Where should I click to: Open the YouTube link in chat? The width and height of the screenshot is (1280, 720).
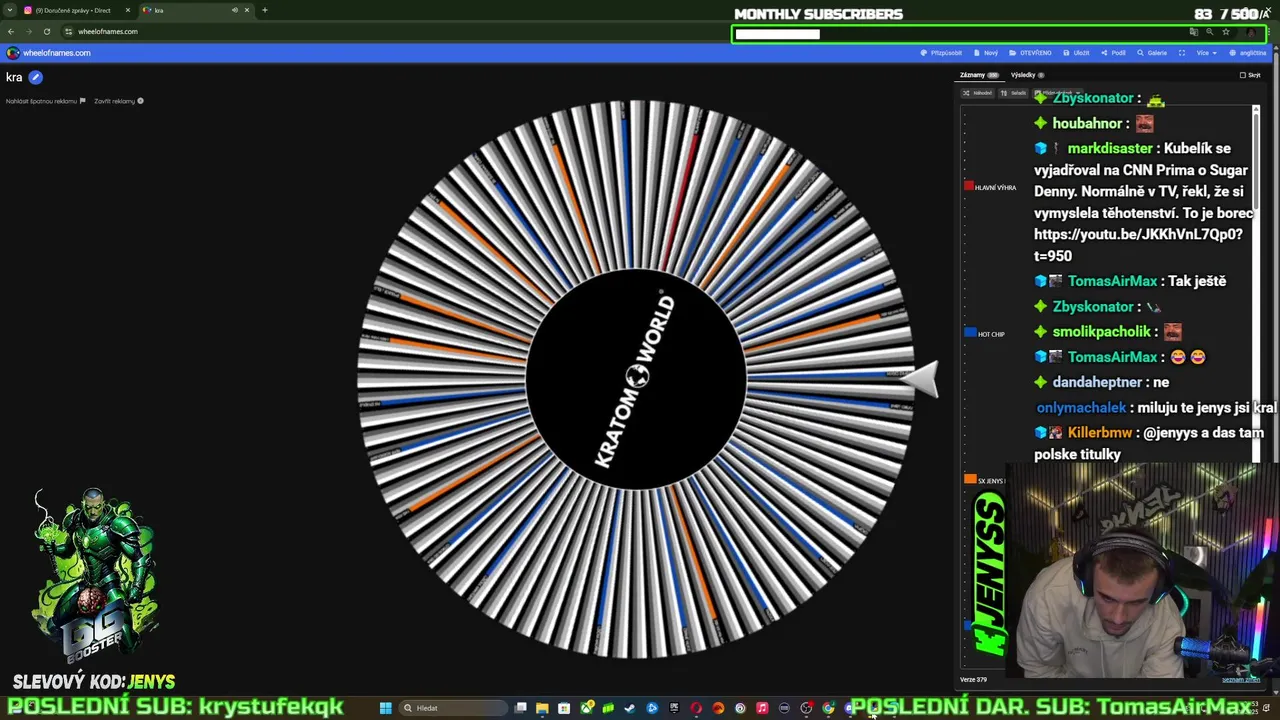point(1138,245)
